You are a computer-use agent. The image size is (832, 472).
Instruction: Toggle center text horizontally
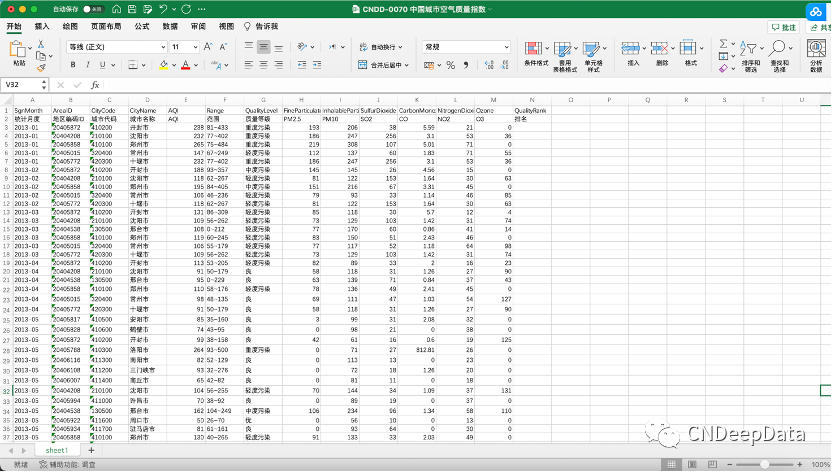point(263,65)
